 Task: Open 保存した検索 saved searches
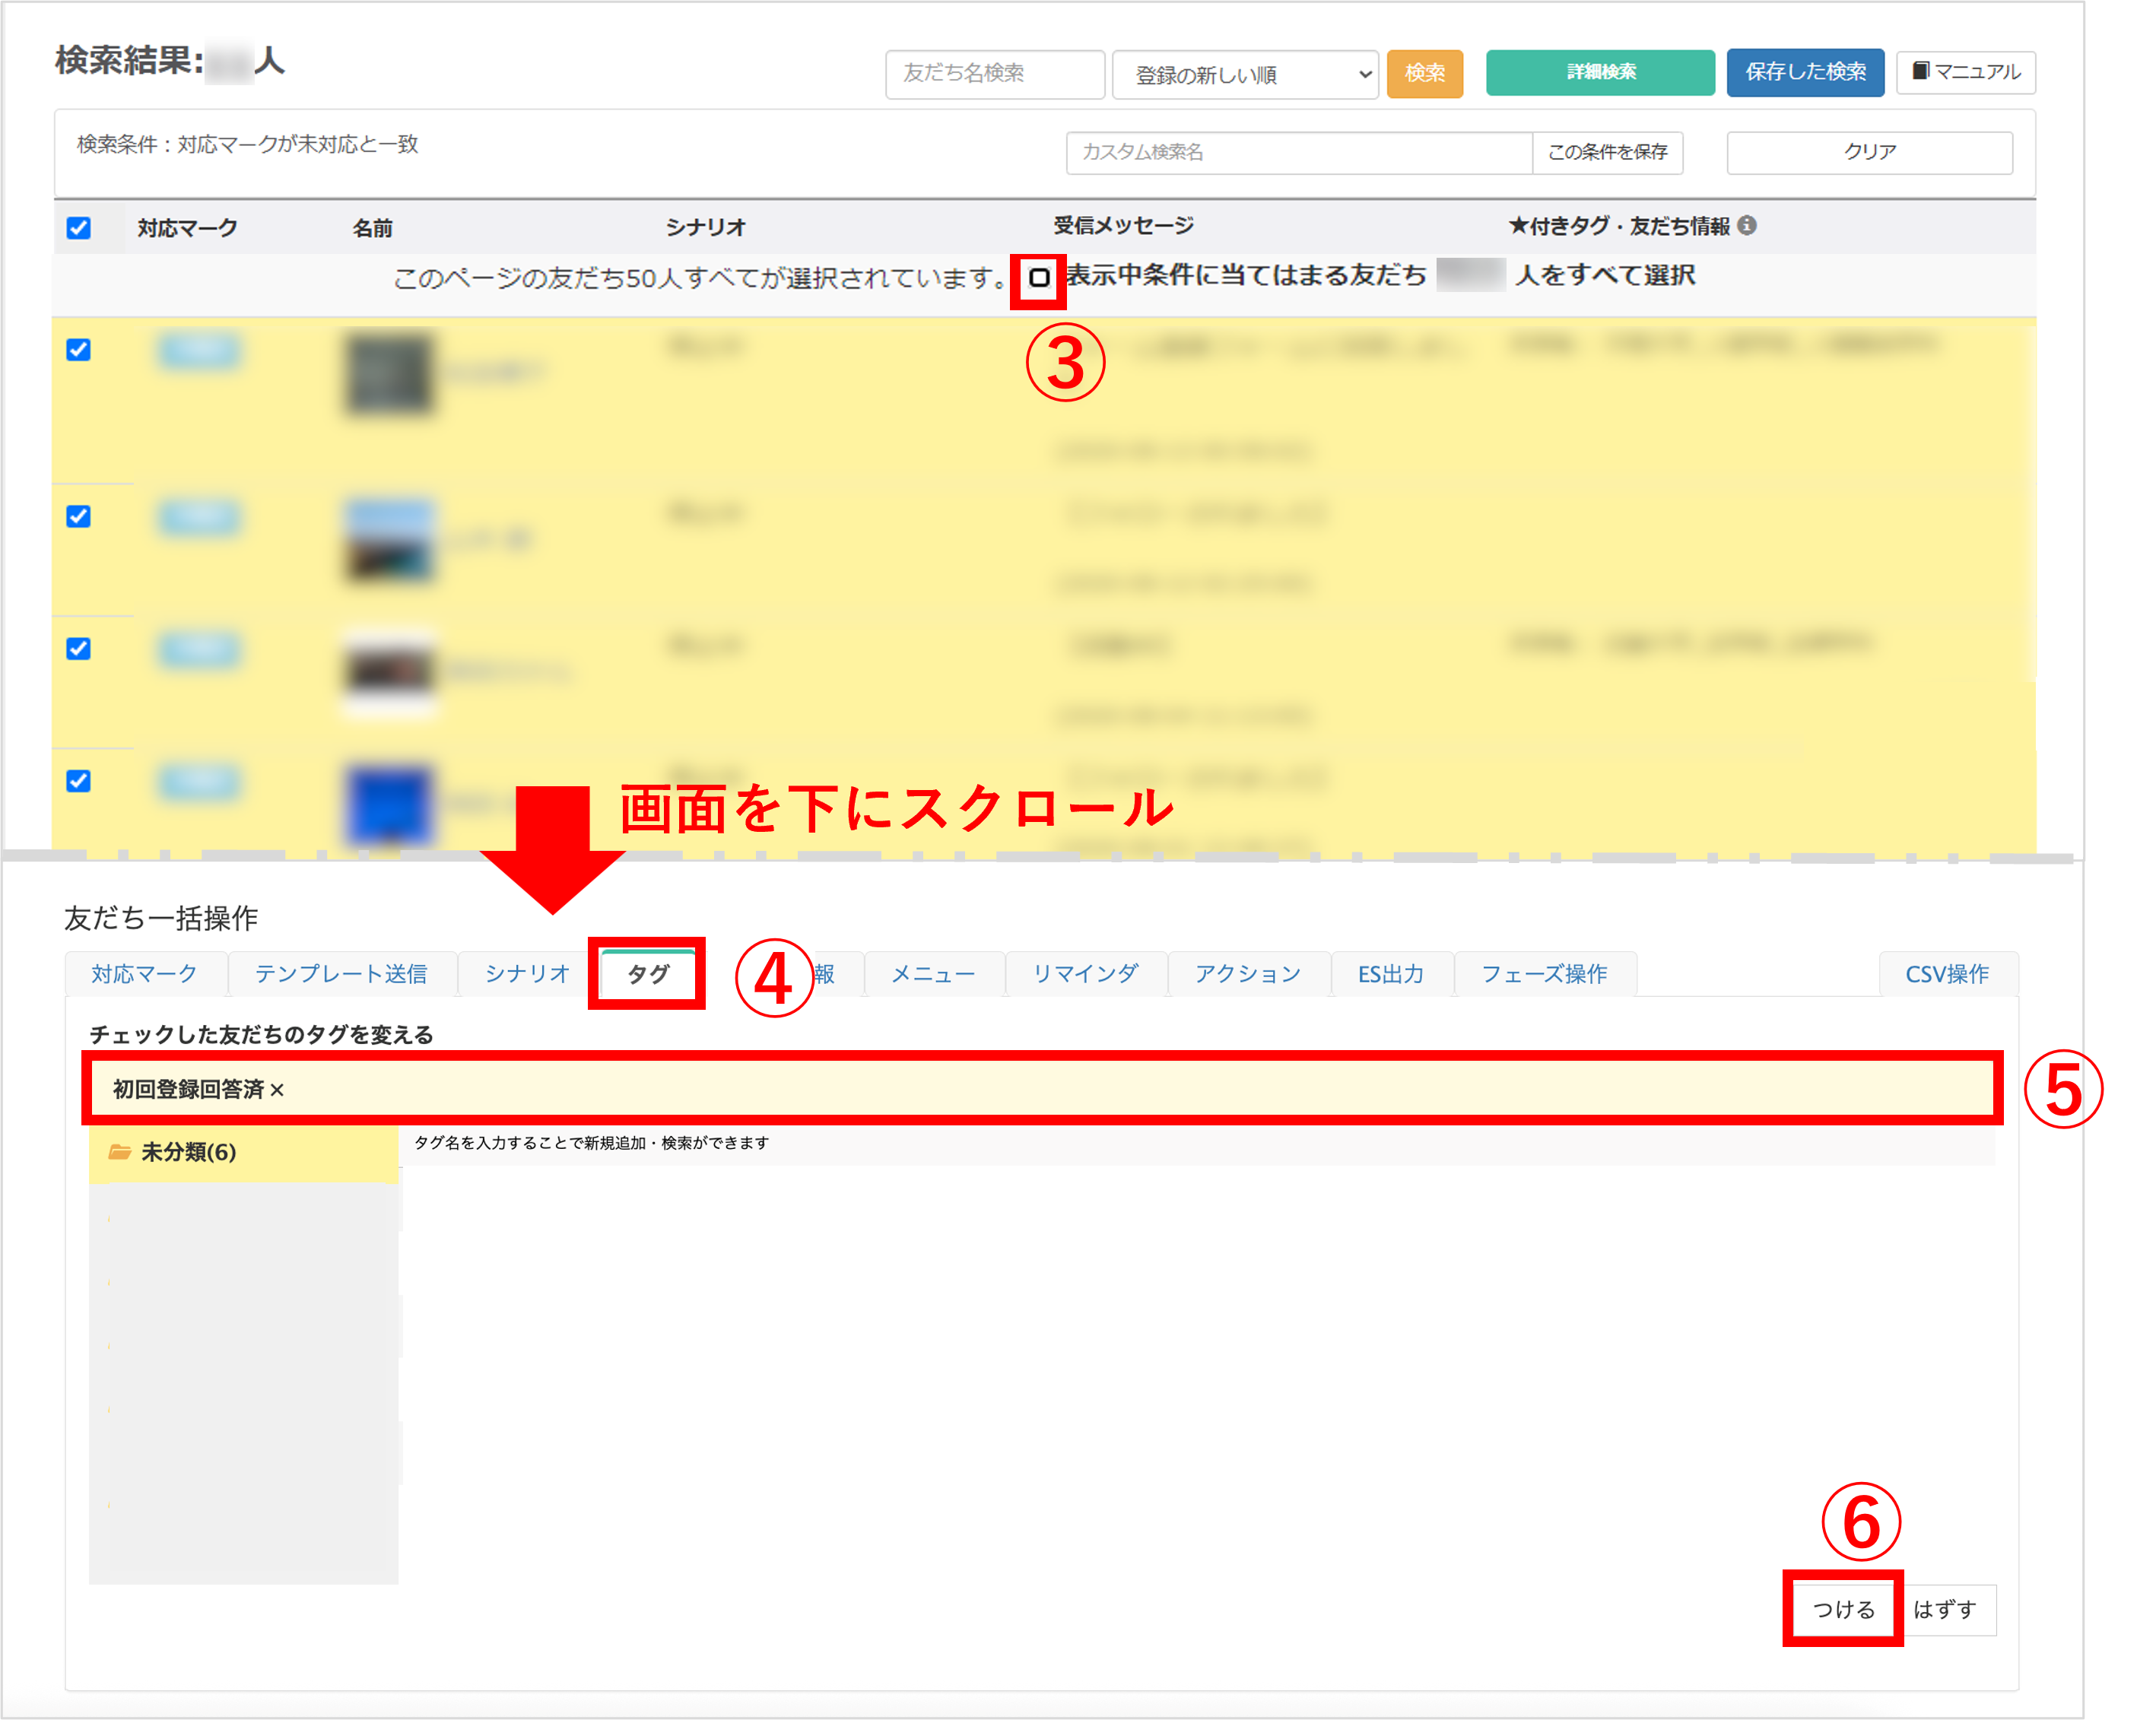[1804, 72]
